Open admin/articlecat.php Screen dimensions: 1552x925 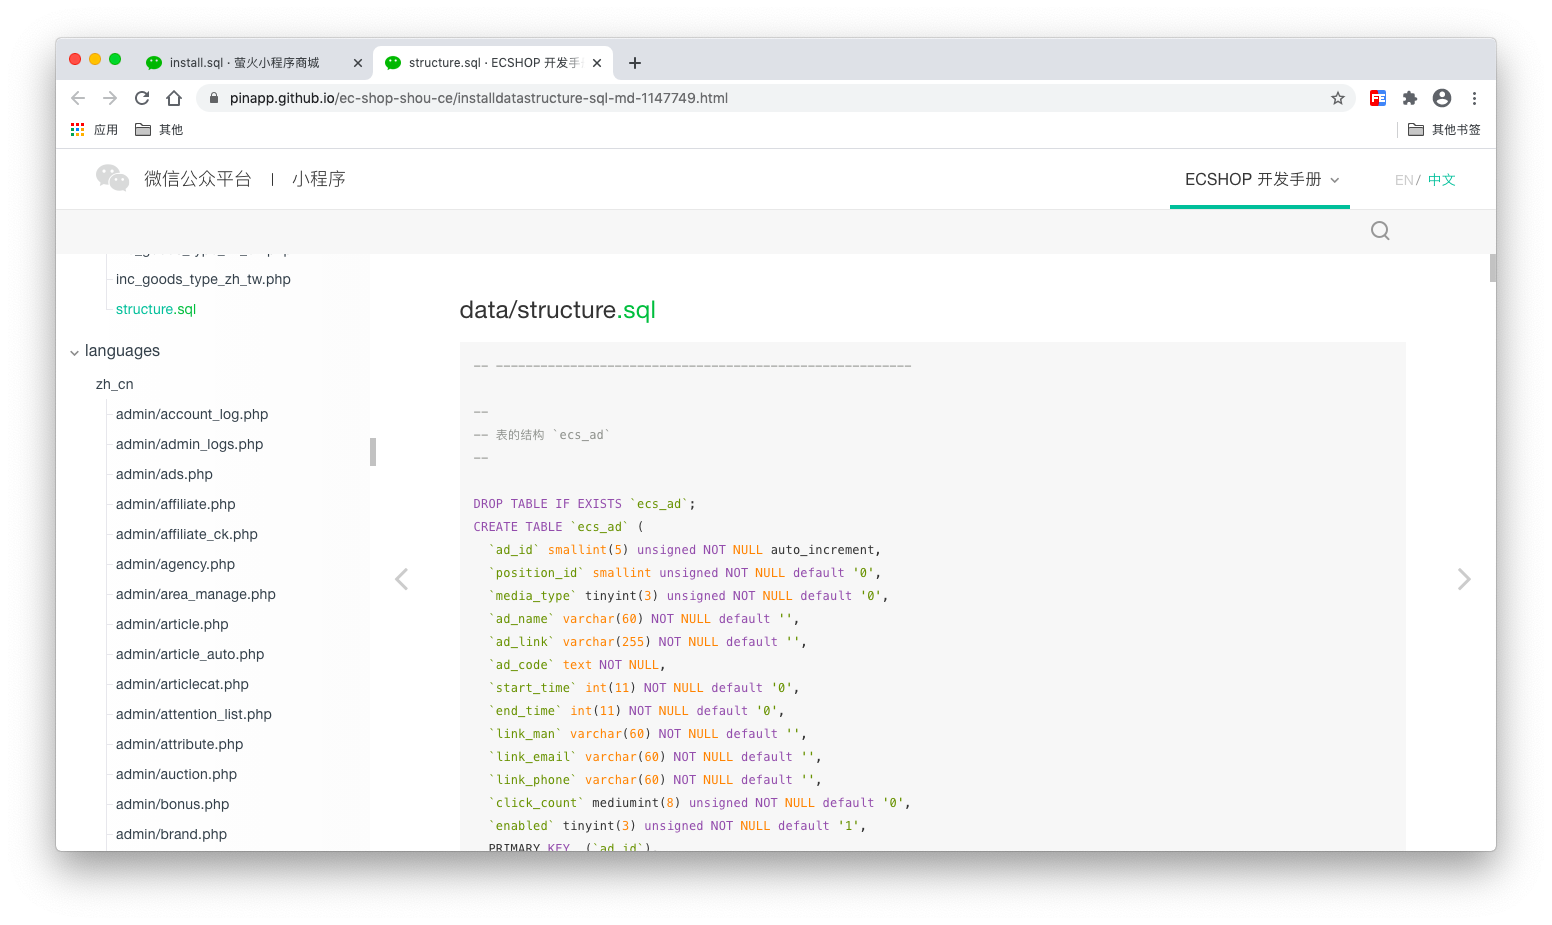[182, 684]
